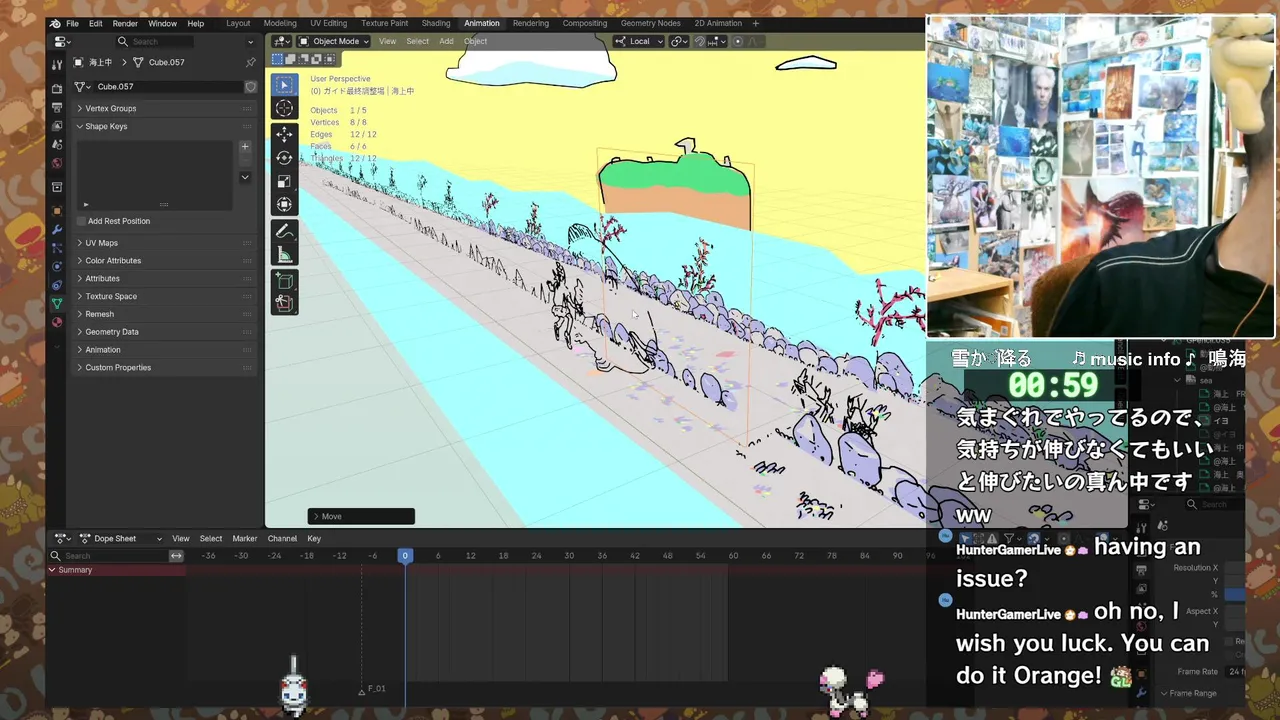Open the Dope Sheet Key menu

[x=314, y=538]
